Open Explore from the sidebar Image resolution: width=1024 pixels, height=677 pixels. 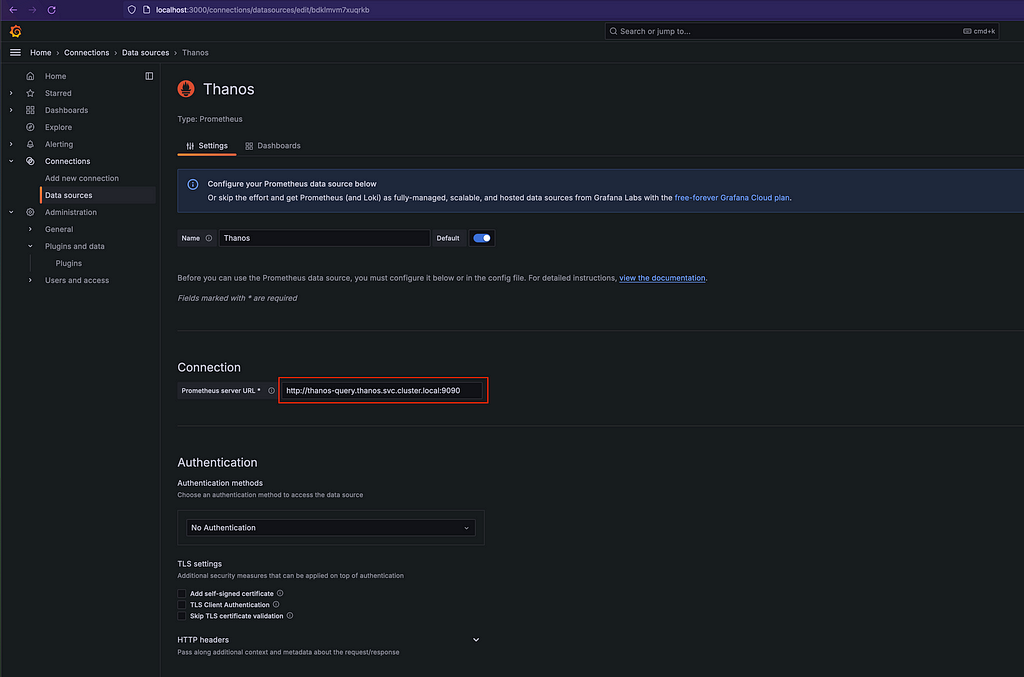tap(58, 127)
